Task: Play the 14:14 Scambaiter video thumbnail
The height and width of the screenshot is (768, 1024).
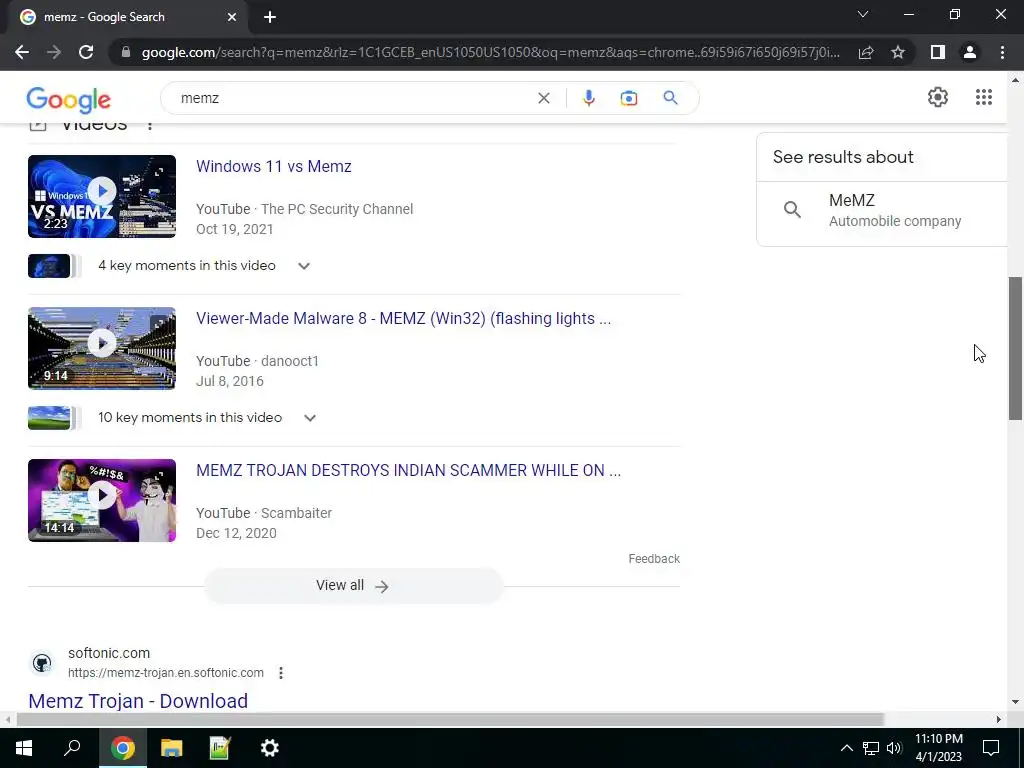Action: click(x=102, y=500)
